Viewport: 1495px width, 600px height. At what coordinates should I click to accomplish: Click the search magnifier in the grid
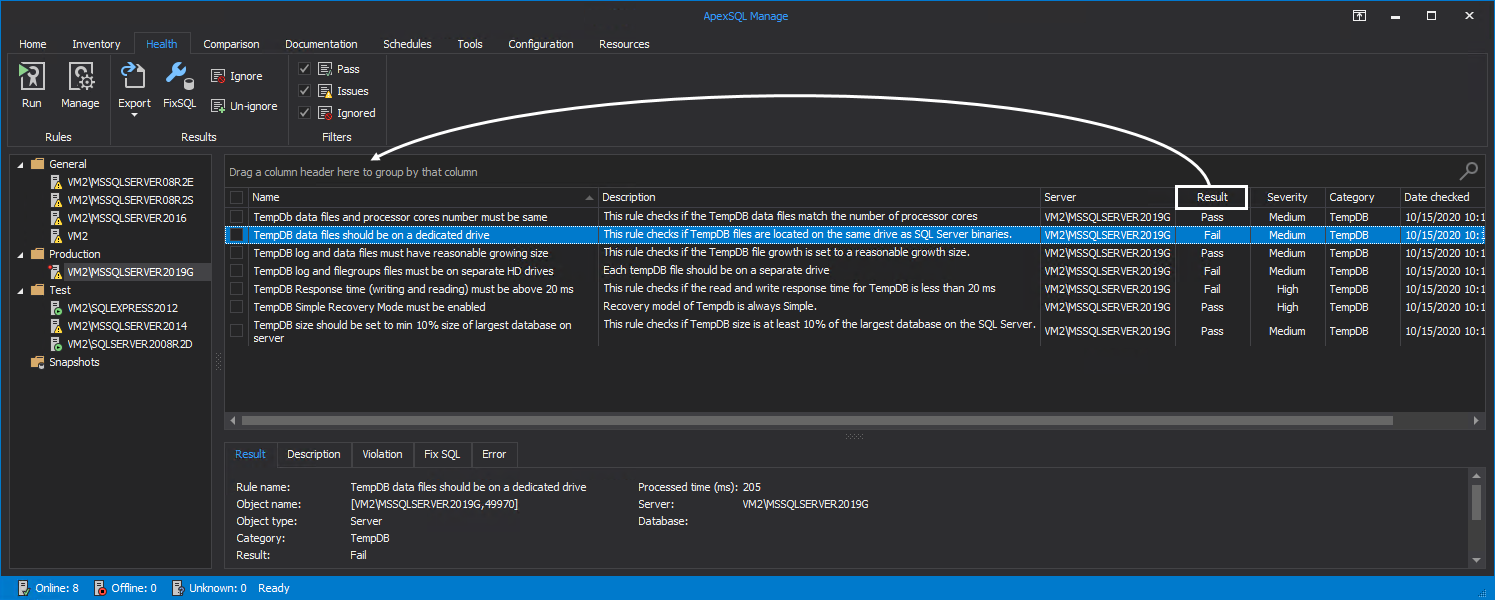click(1469, 171)
